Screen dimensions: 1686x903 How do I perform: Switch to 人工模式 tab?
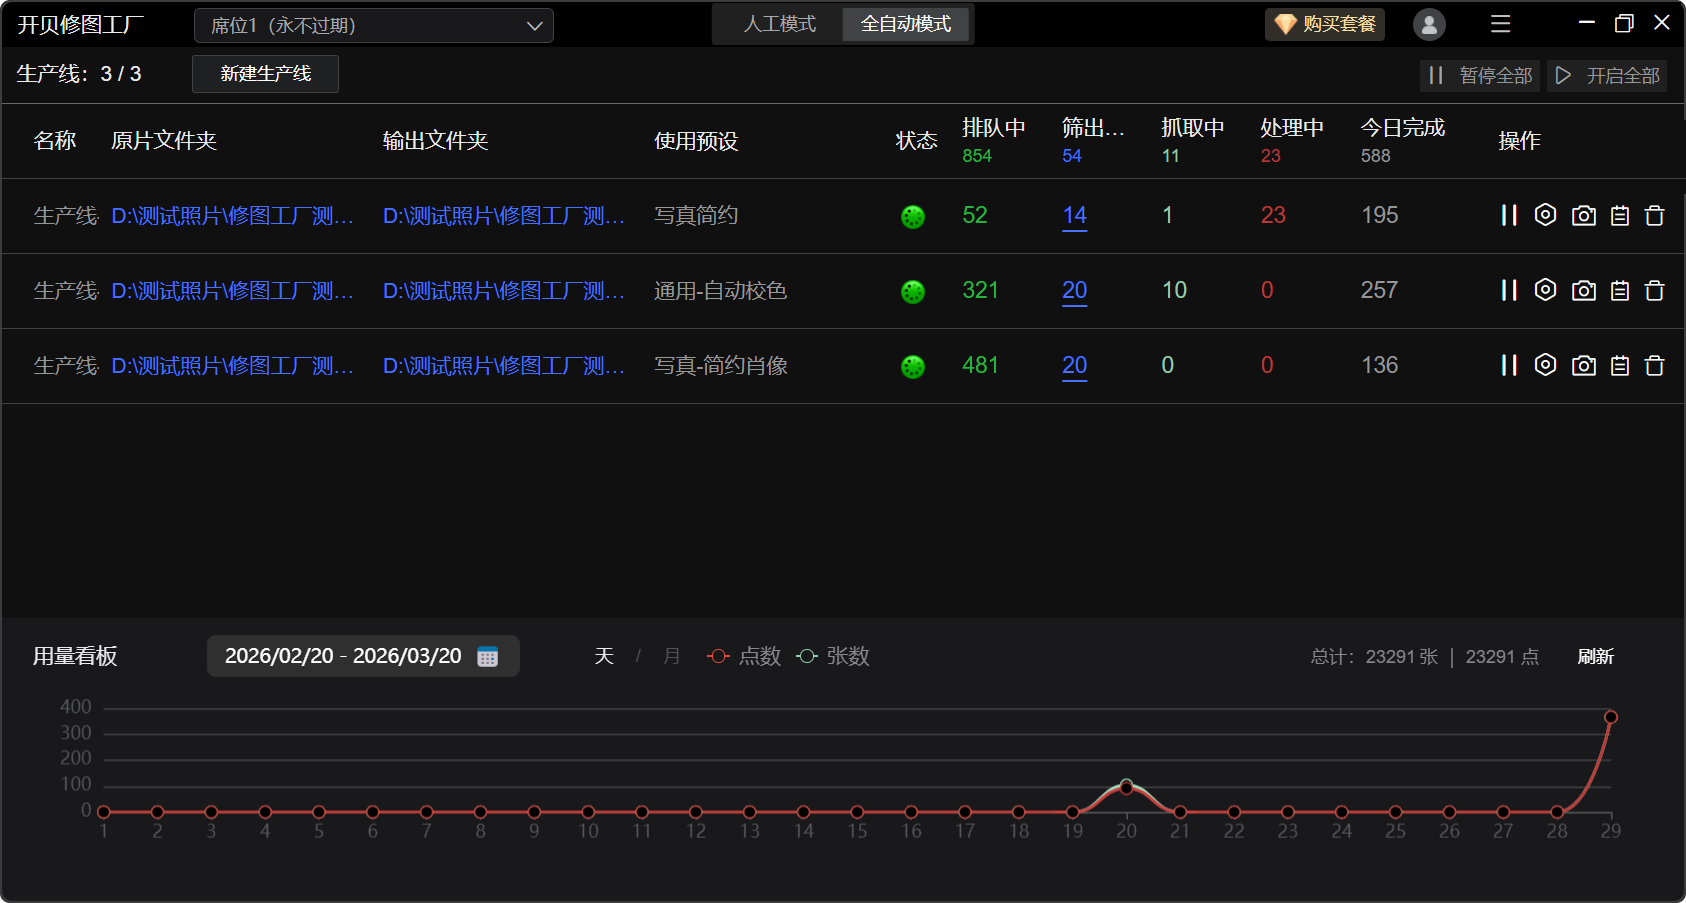pos(779,24)
